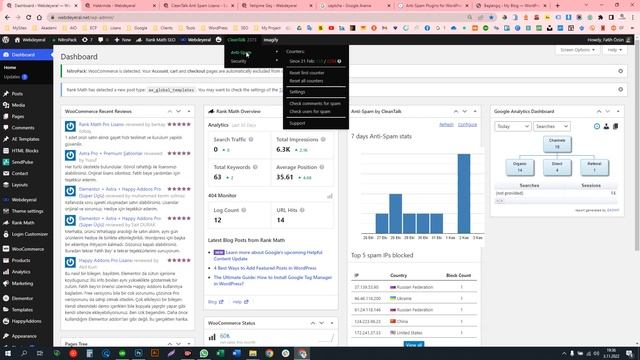The height and width of the screenshot is (360, 640).
Task: Open WooCommerce from the sidebar
Action: 27,249
